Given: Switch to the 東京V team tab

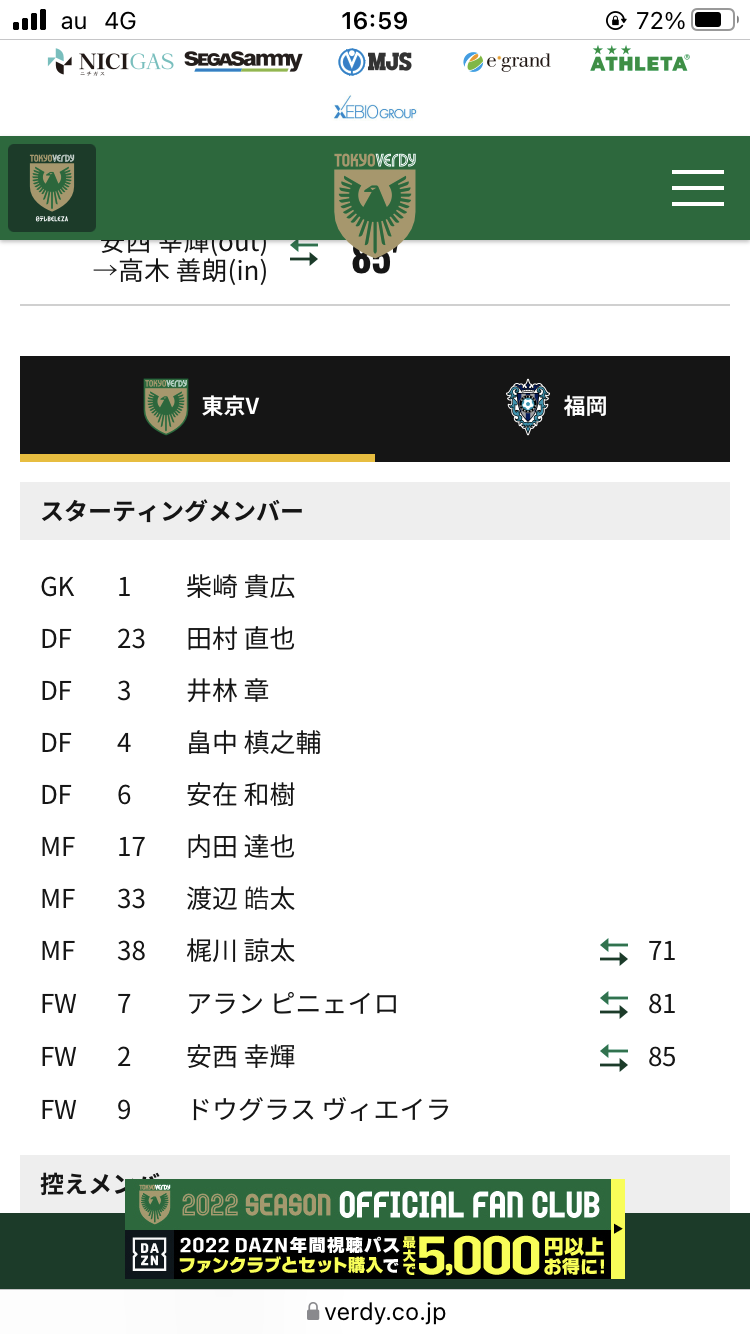Looking at the screenshot, I should [198, 407].
